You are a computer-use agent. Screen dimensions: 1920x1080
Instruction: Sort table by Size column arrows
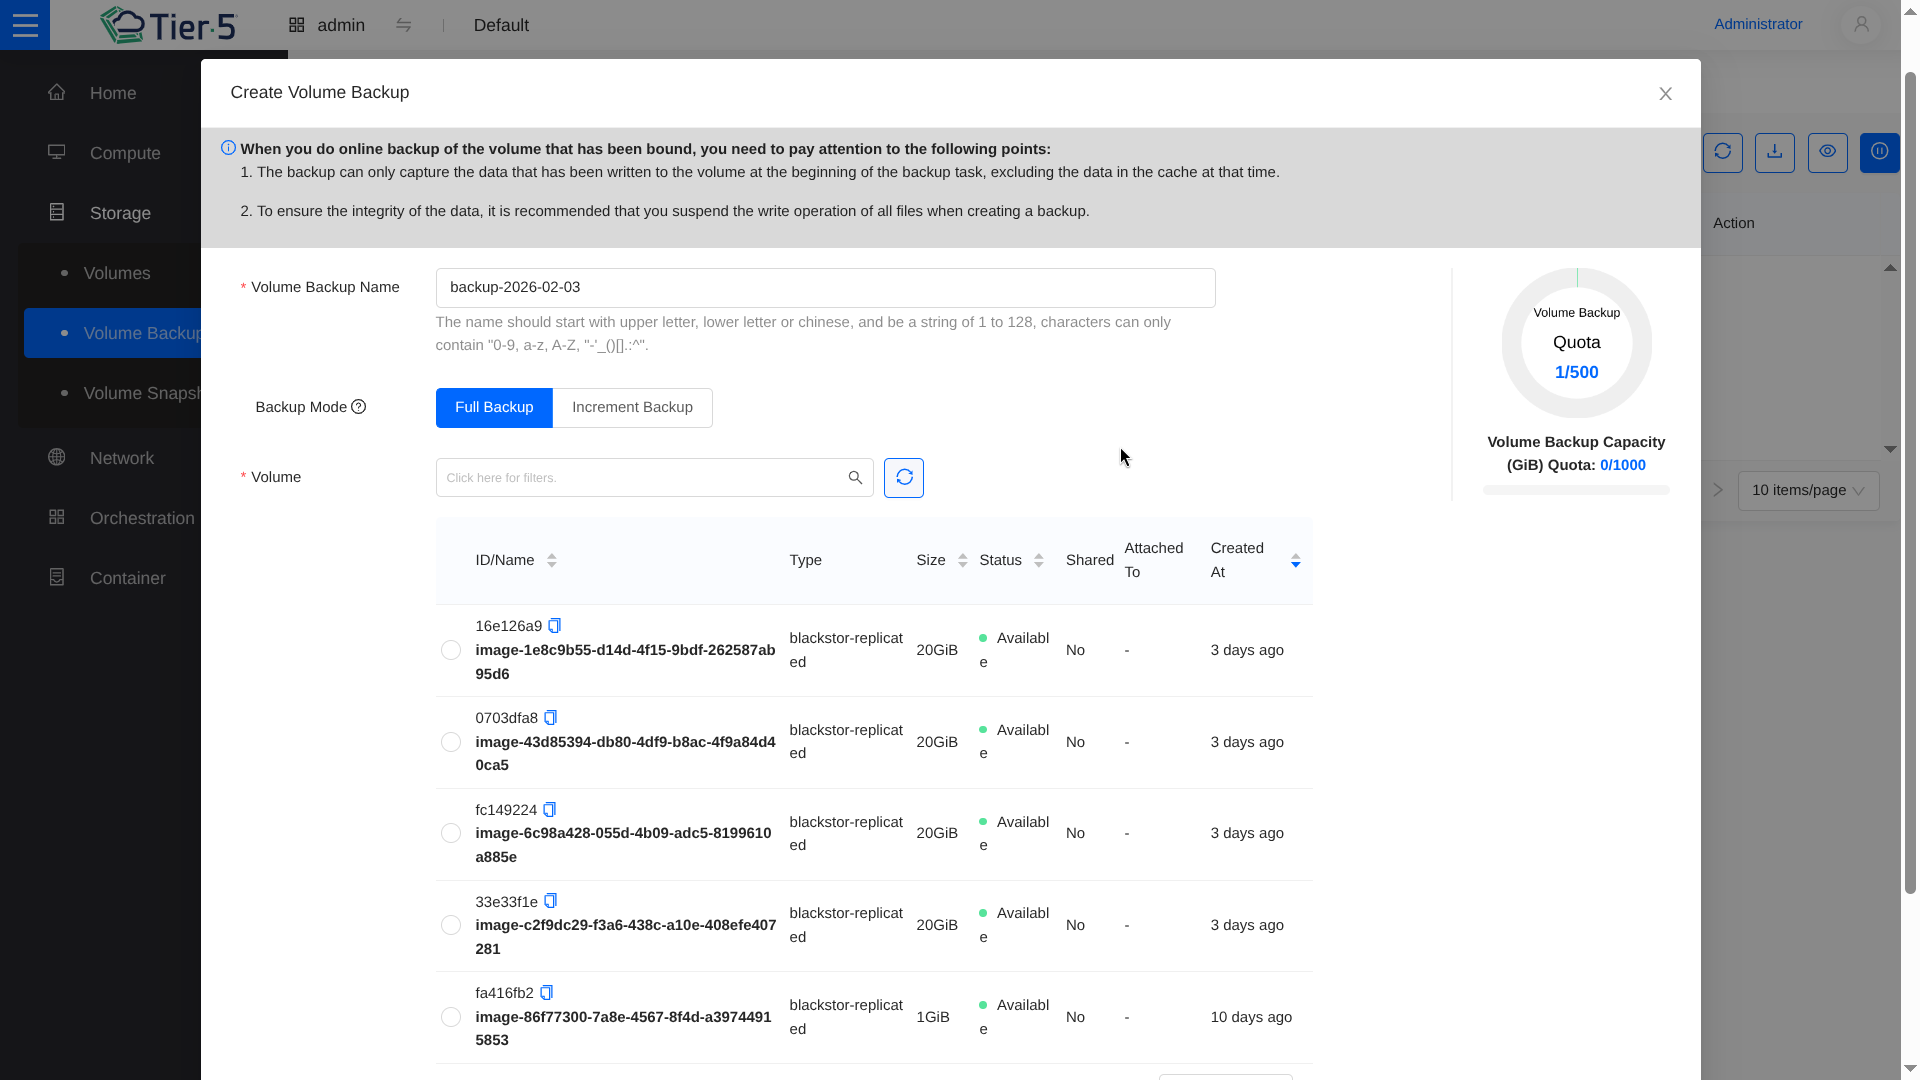pyautogui.click(x=962, y=561)
